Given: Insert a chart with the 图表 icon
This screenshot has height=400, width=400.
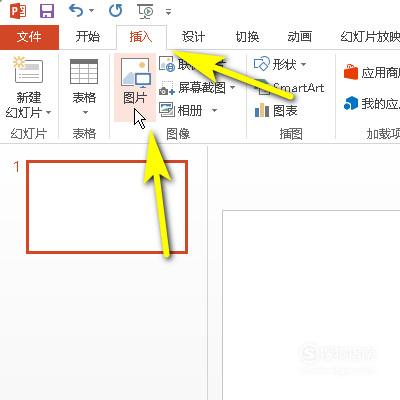Looking at the screenshot, I should (x=262, y=110).
